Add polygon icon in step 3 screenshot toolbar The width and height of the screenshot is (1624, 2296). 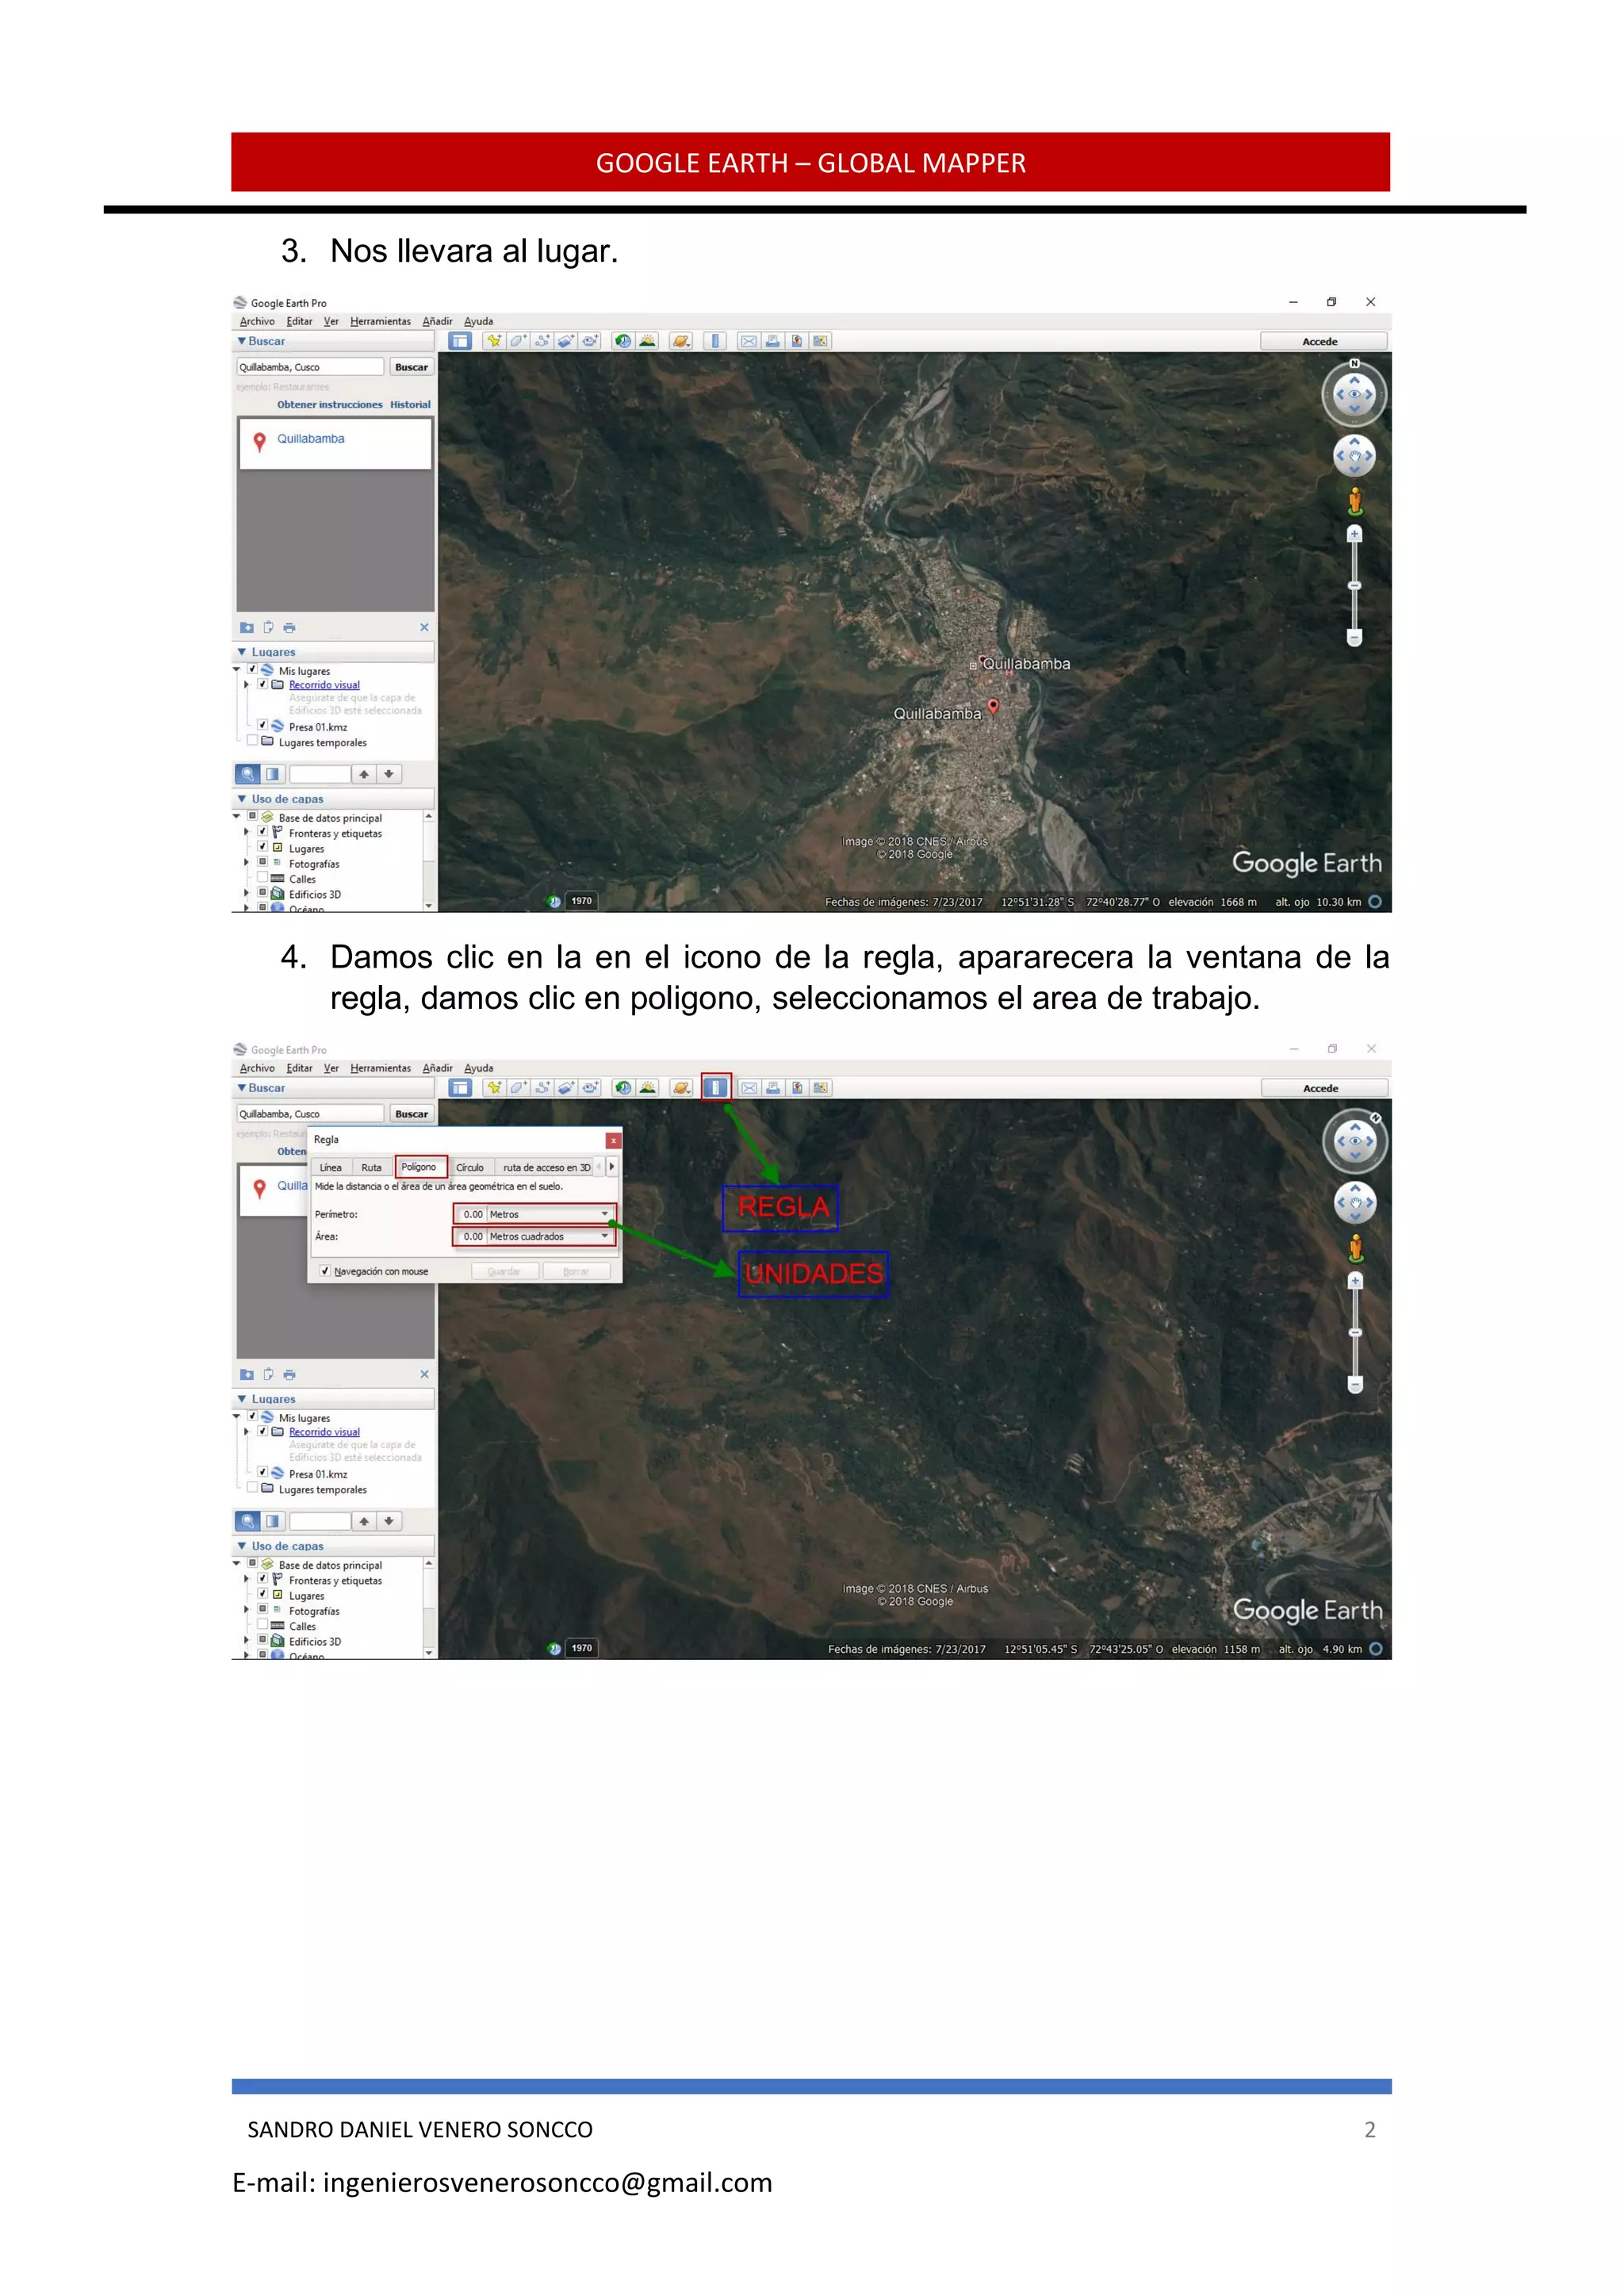(x=518, y=341)
